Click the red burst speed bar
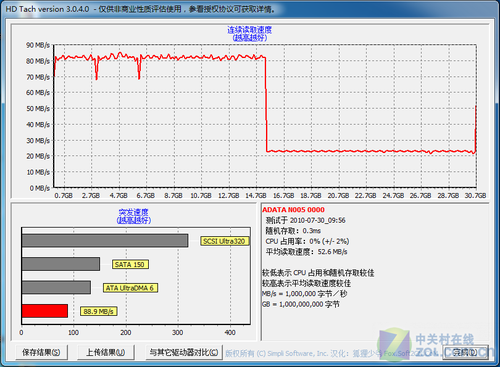 coord(45,311)
